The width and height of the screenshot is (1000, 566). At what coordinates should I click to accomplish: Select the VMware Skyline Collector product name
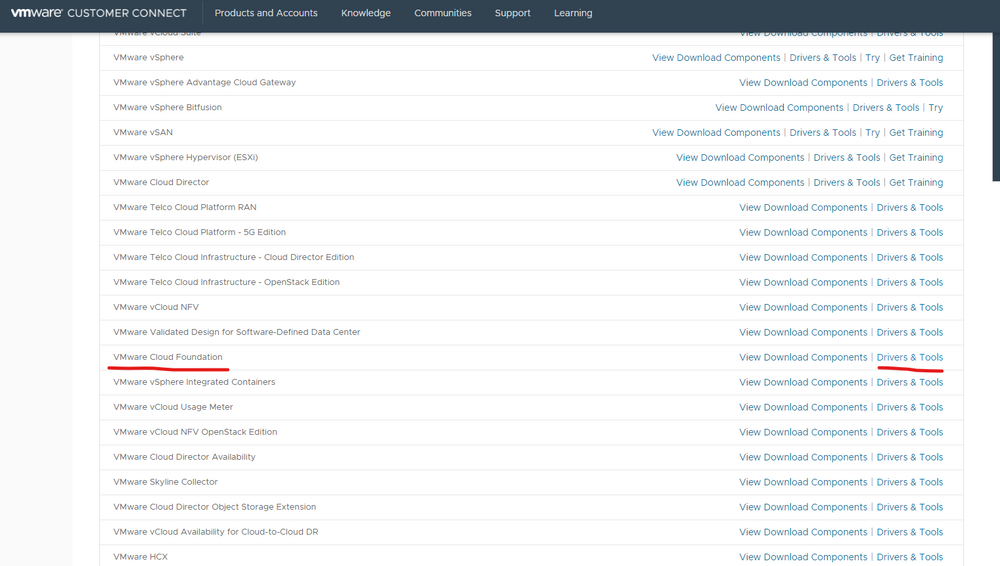coord(165,482)
